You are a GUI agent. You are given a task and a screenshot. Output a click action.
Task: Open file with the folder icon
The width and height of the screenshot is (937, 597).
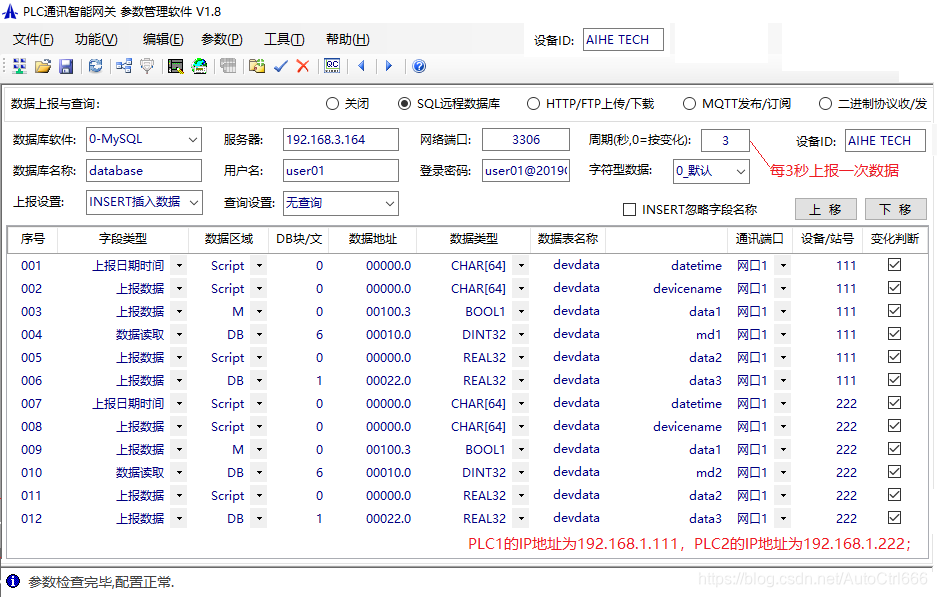tap(42, 66)
